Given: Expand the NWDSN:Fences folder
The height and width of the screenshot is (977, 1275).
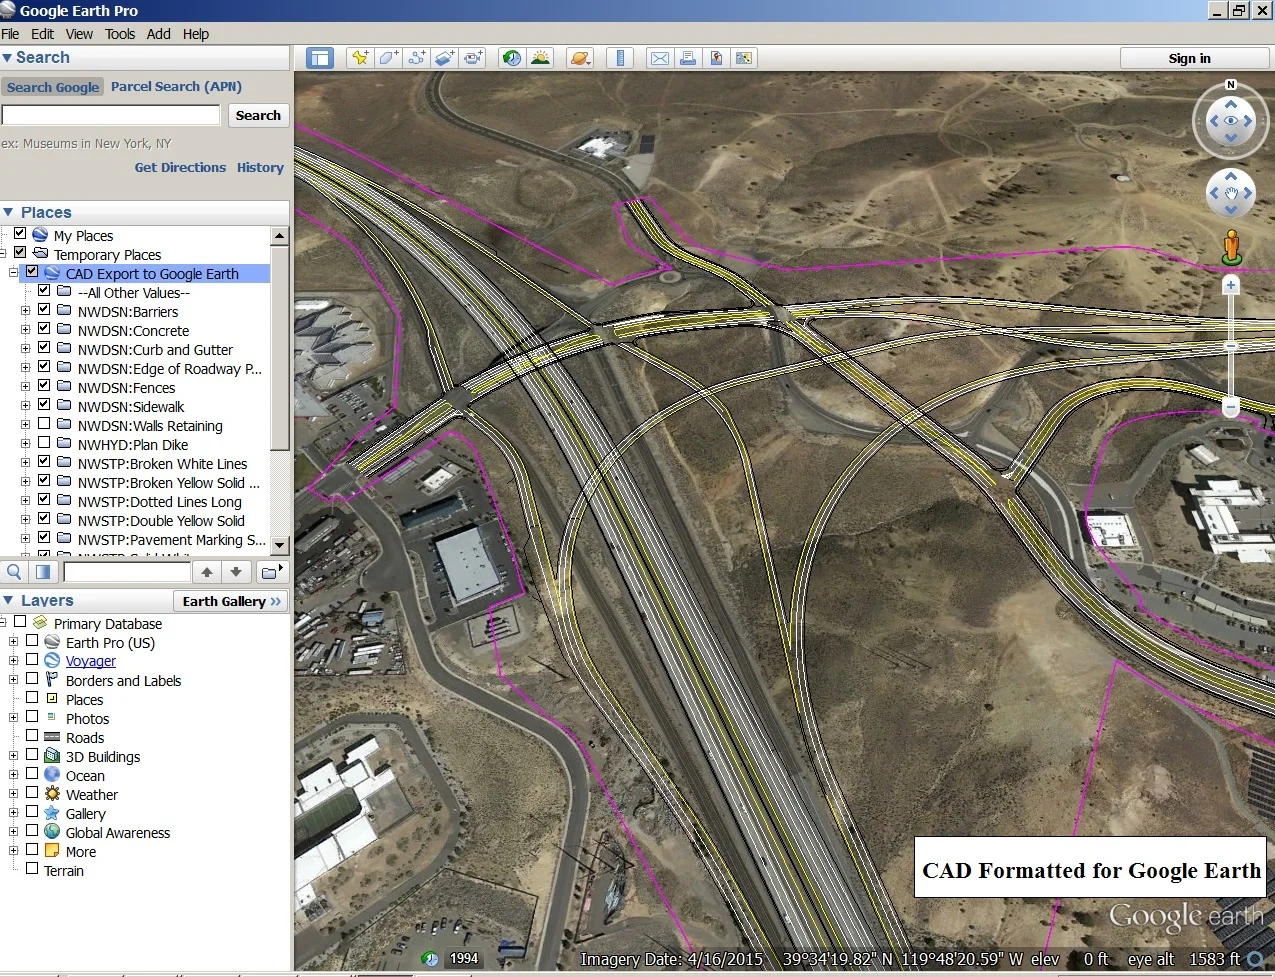Looking at the screenshot, I should tap(25, 387).
